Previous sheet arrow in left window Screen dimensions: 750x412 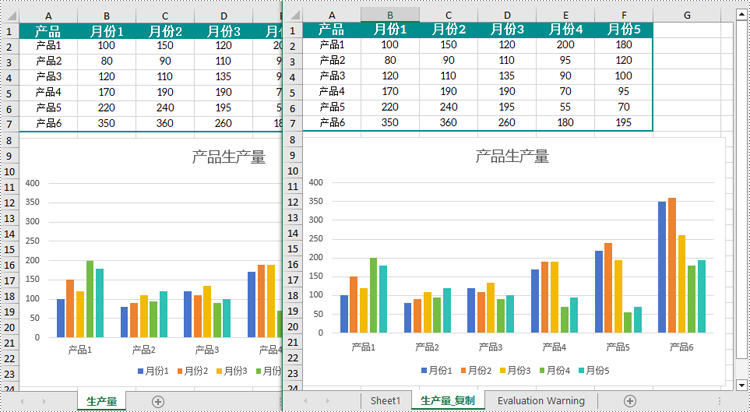click(22, 401)
